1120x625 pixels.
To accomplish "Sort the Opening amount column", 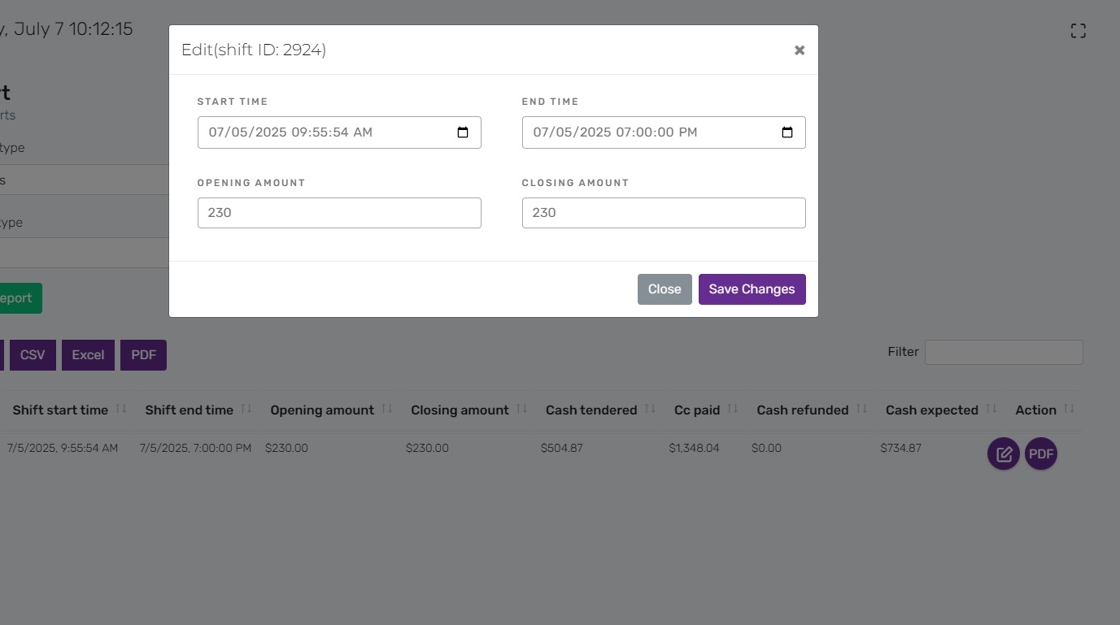I will pyautogui.click(x=386, y=409).
